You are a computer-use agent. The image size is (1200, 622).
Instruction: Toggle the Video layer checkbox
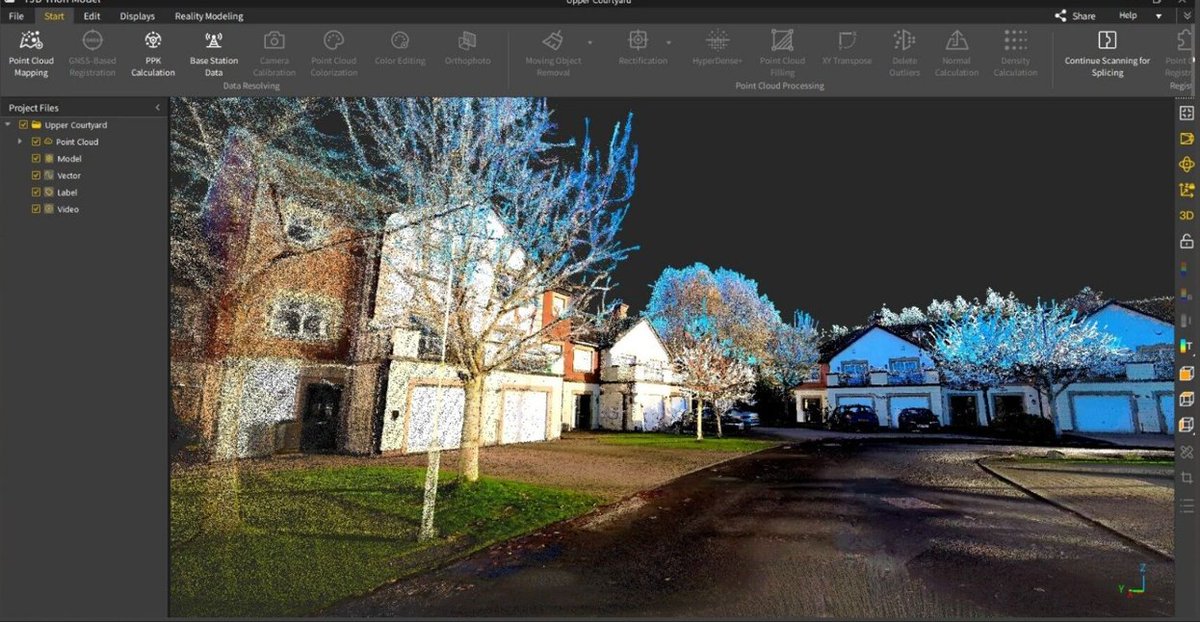point(36,209)
